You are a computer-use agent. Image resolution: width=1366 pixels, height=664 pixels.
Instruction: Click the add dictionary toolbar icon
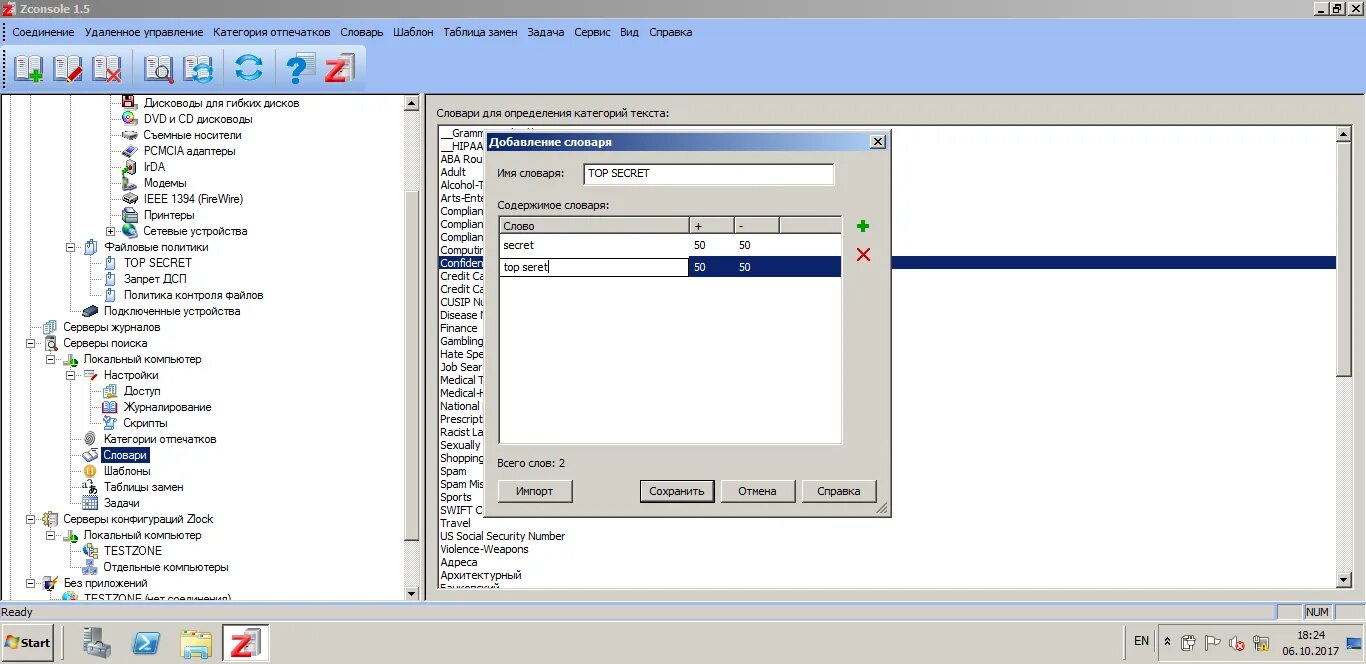click(28, 69)
